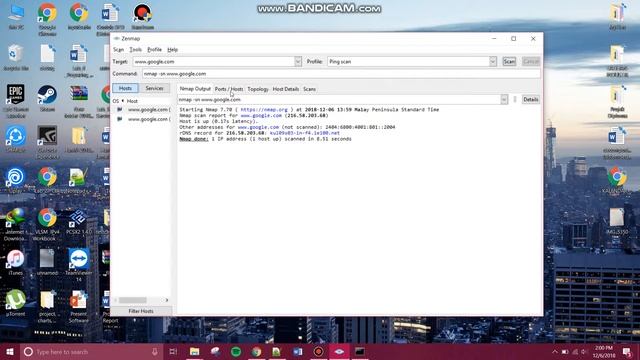Expand the Target dropdown arrow
The height and width of the screenshot is (360, 640).
298,62
